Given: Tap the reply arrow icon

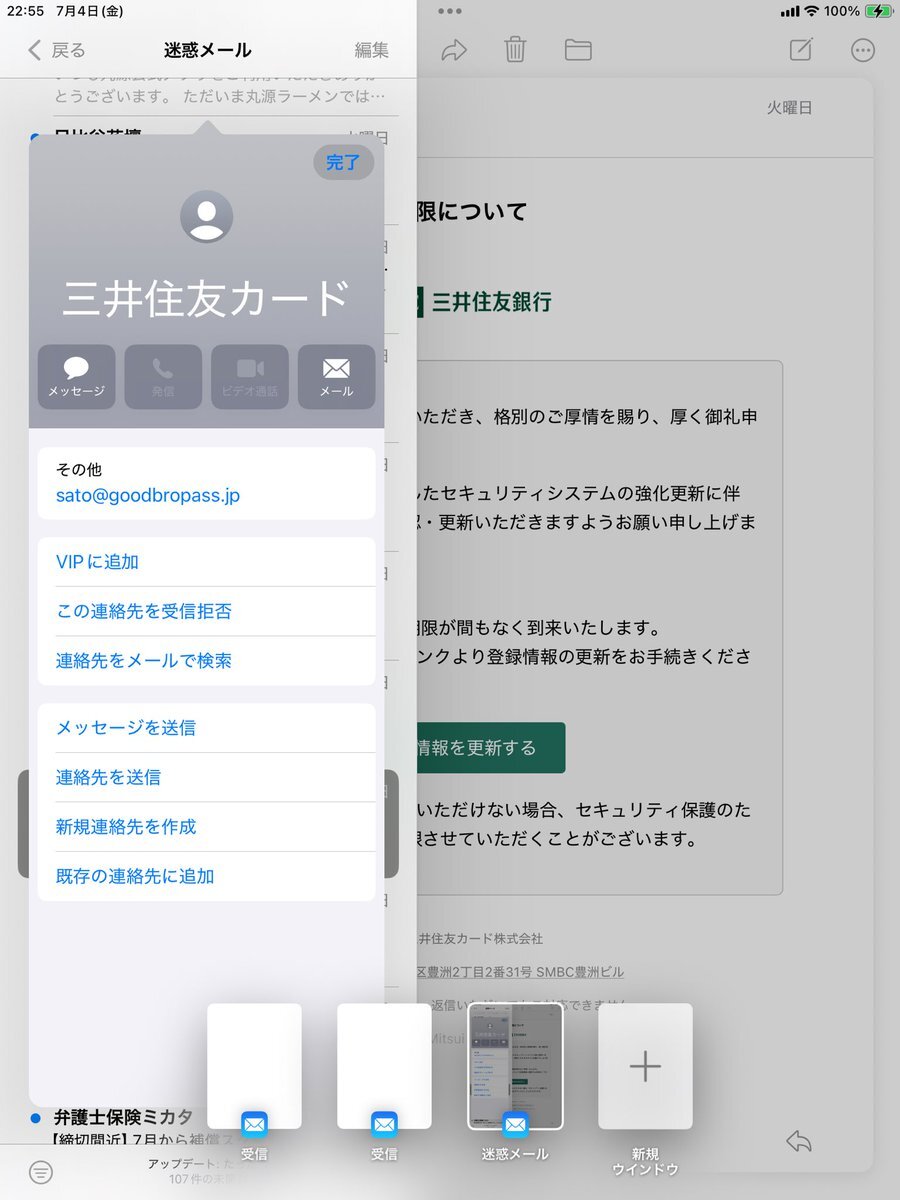Looking at the screenshot, I should [798, 1141].
